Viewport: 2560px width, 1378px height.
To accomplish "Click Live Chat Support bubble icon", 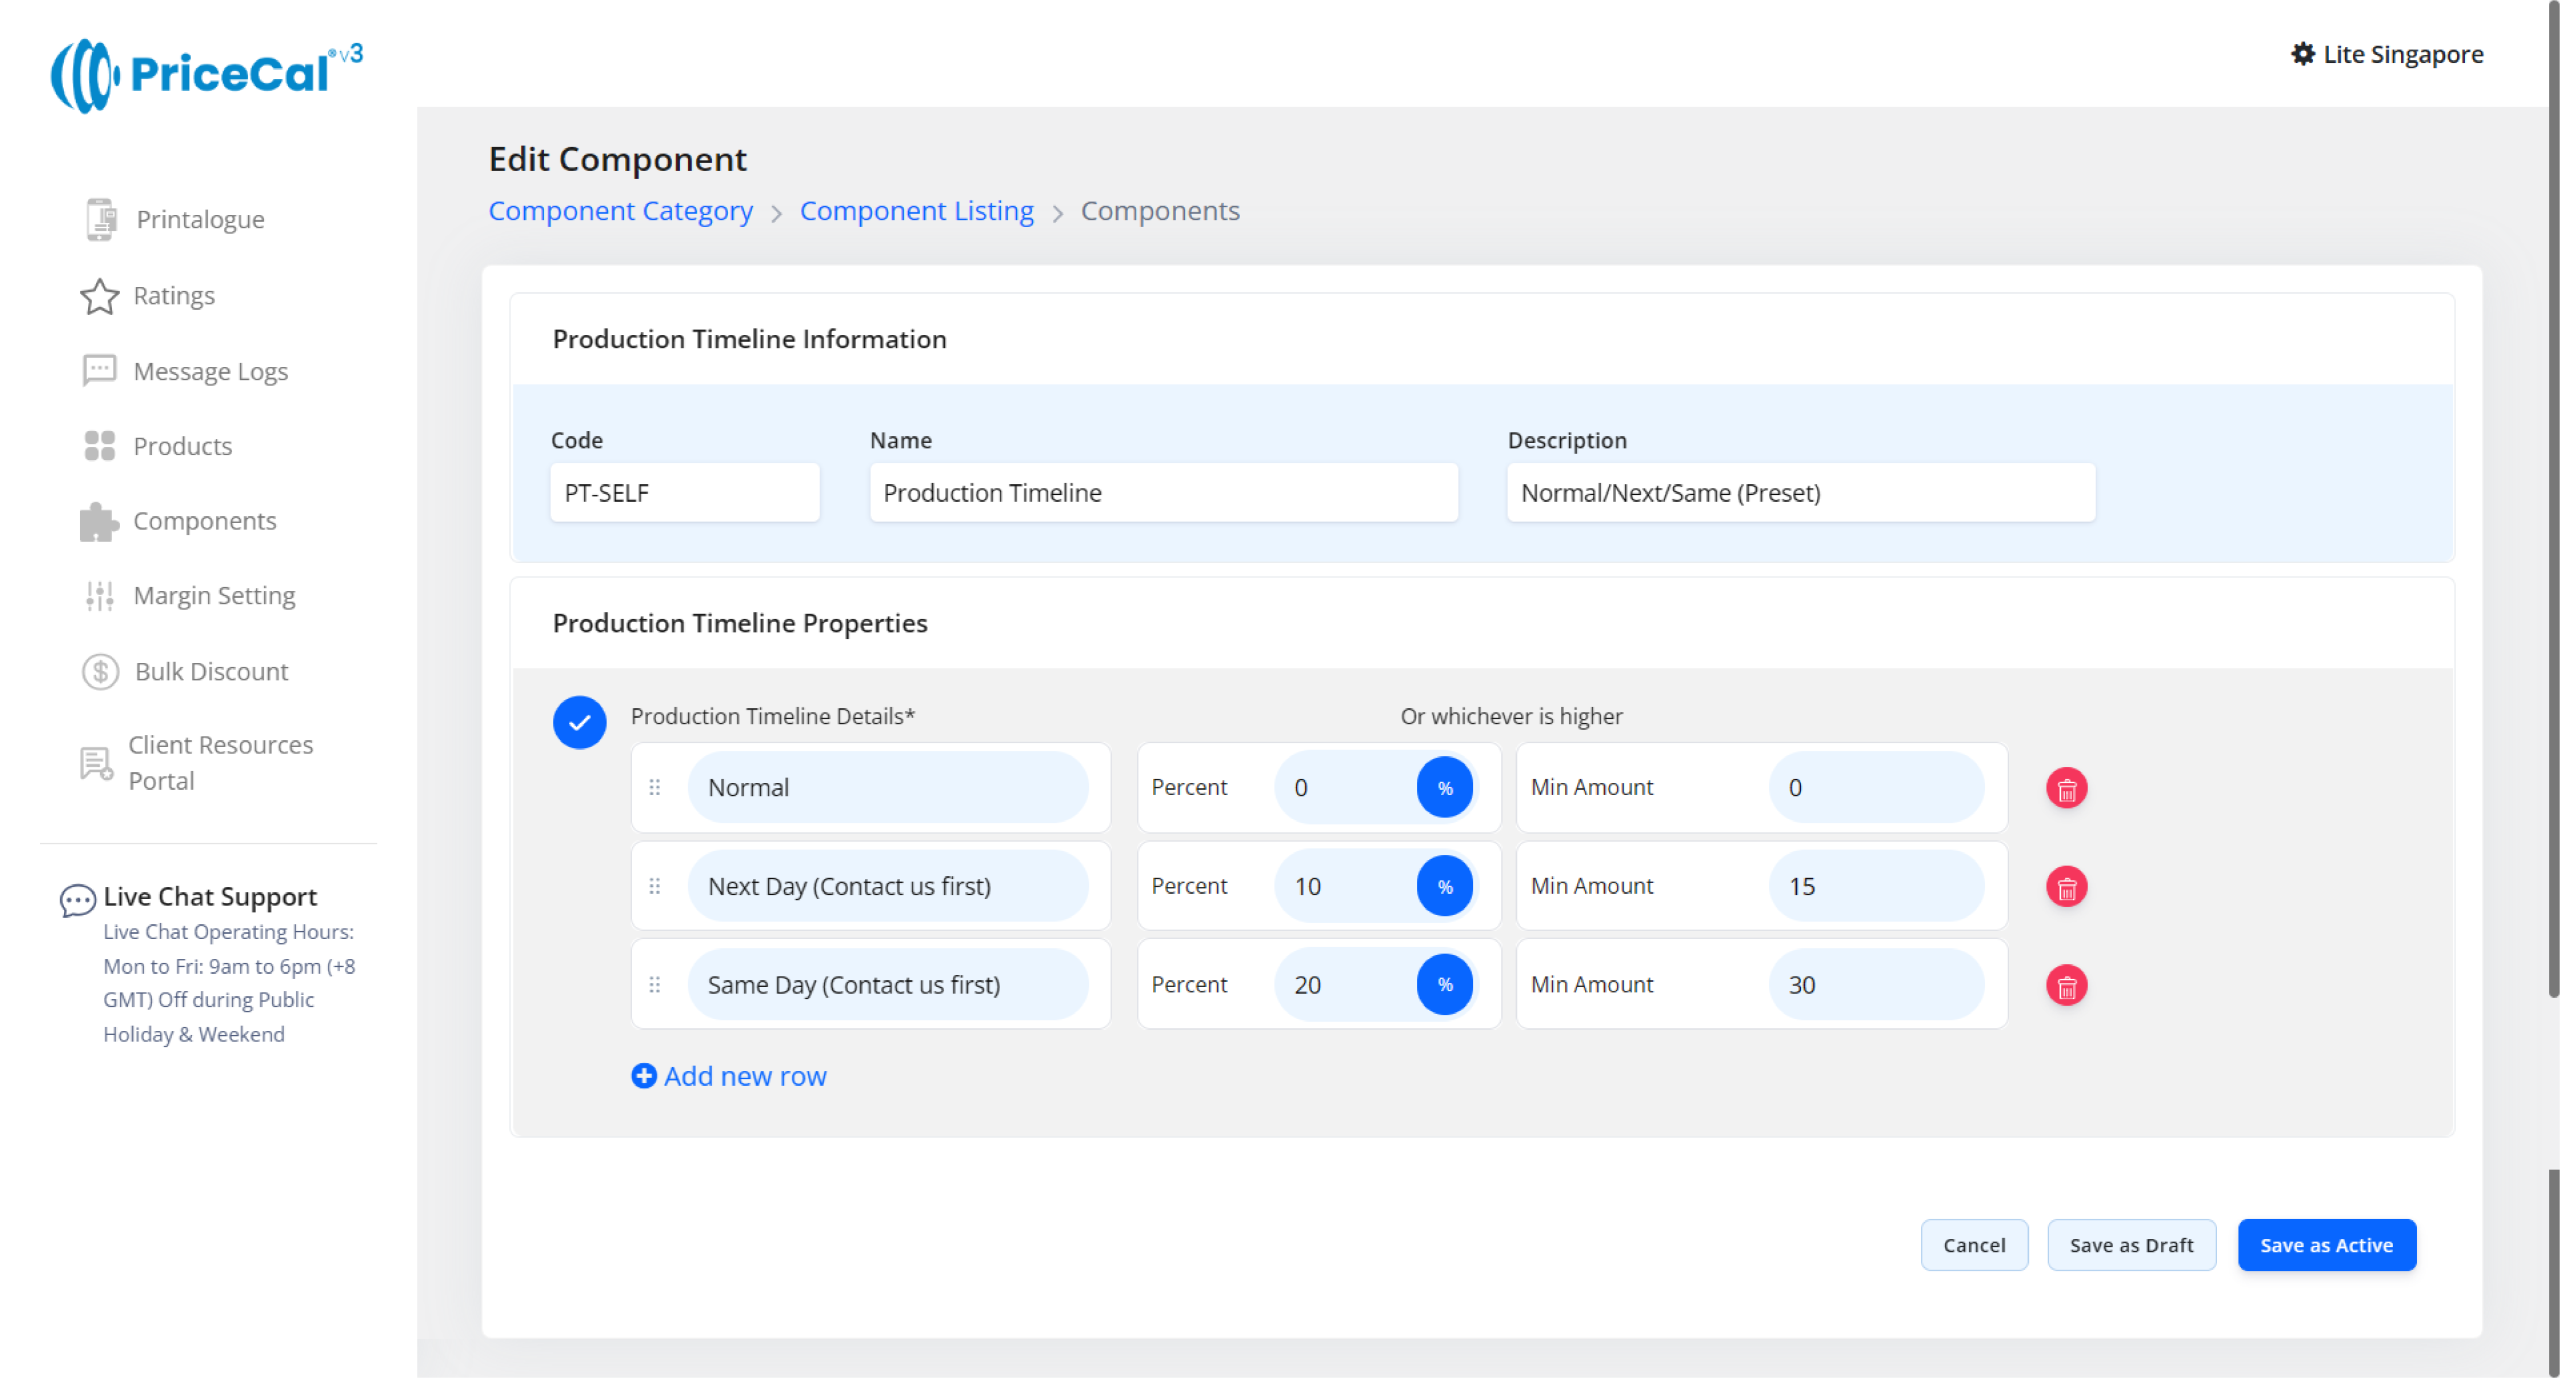I will tap(77, 899).
